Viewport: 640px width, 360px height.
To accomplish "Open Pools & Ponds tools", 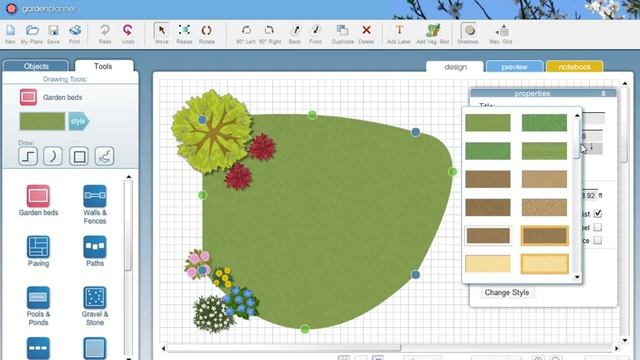I will click(x=38, y=306).
